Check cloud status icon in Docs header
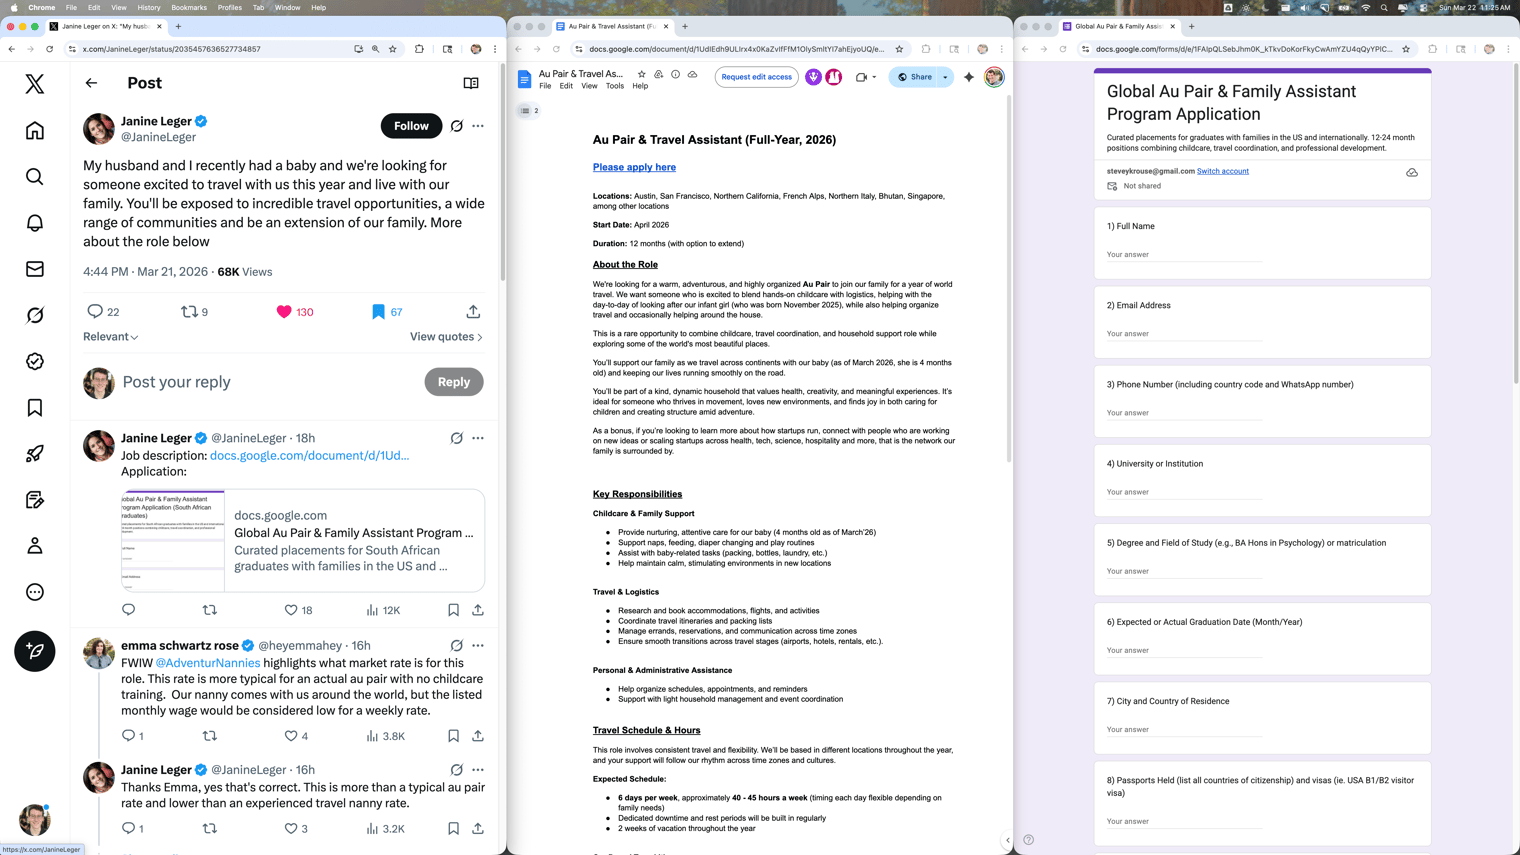 [x=692, y=74]
